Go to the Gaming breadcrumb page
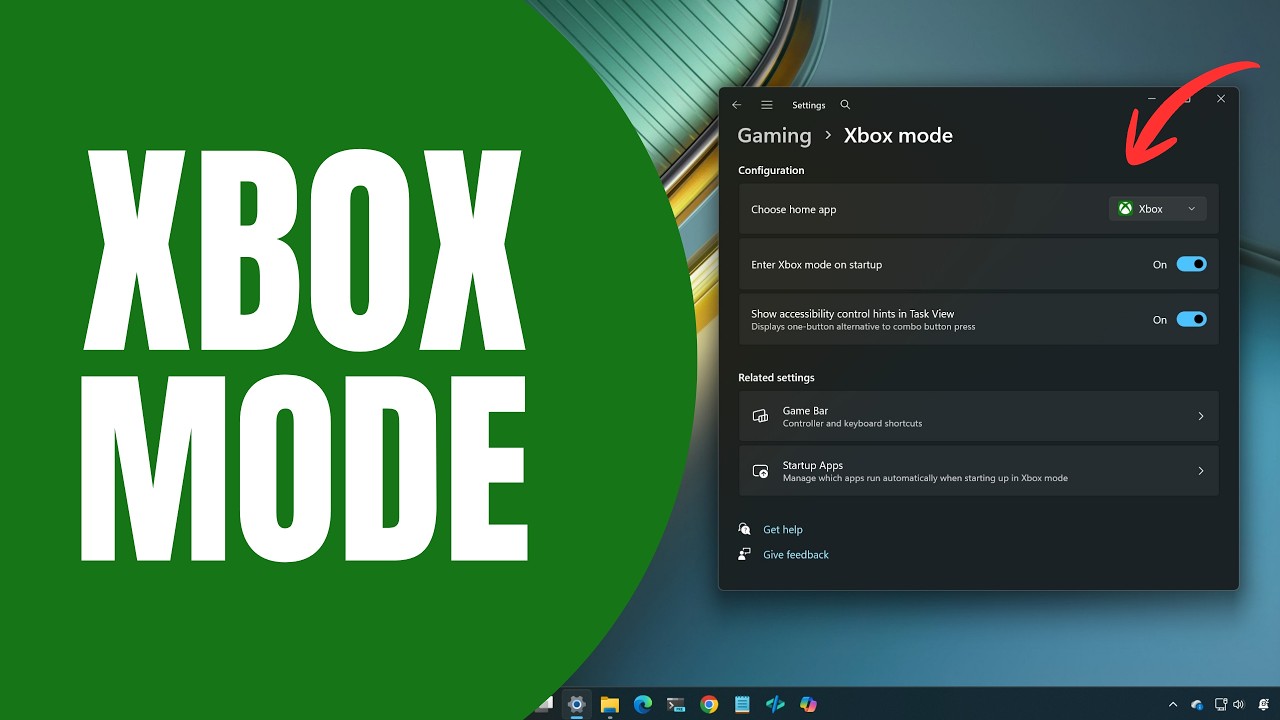This screenshot has height=720, width=1280. coord(774,135)
